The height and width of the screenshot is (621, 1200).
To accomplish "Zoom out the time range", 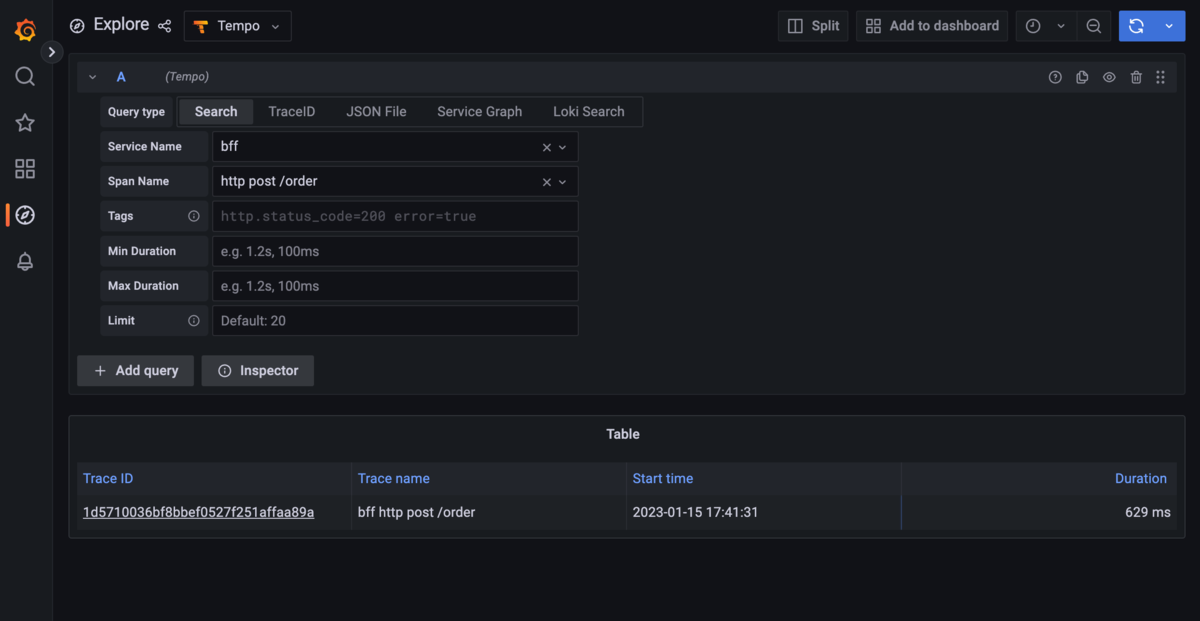I will pyautogui.click(x=1094, y=26).
